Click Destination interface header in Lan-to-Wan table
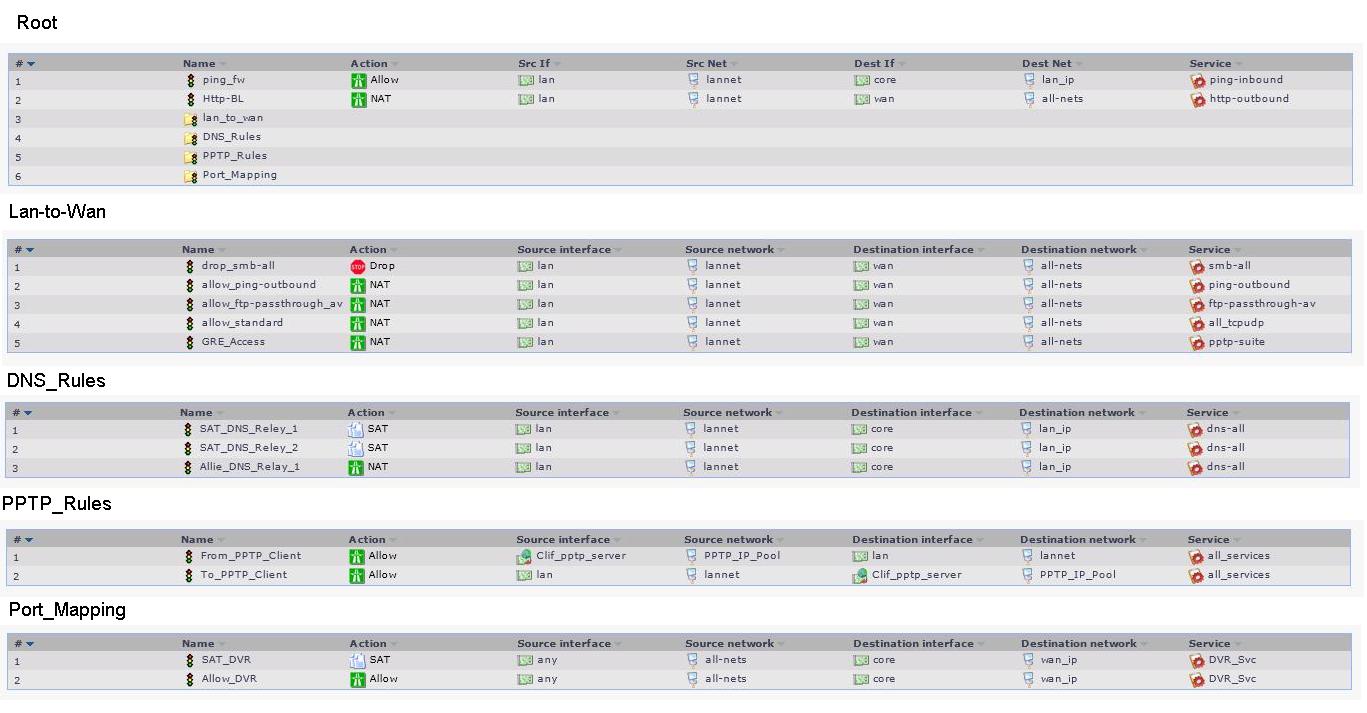 point(913,250)
